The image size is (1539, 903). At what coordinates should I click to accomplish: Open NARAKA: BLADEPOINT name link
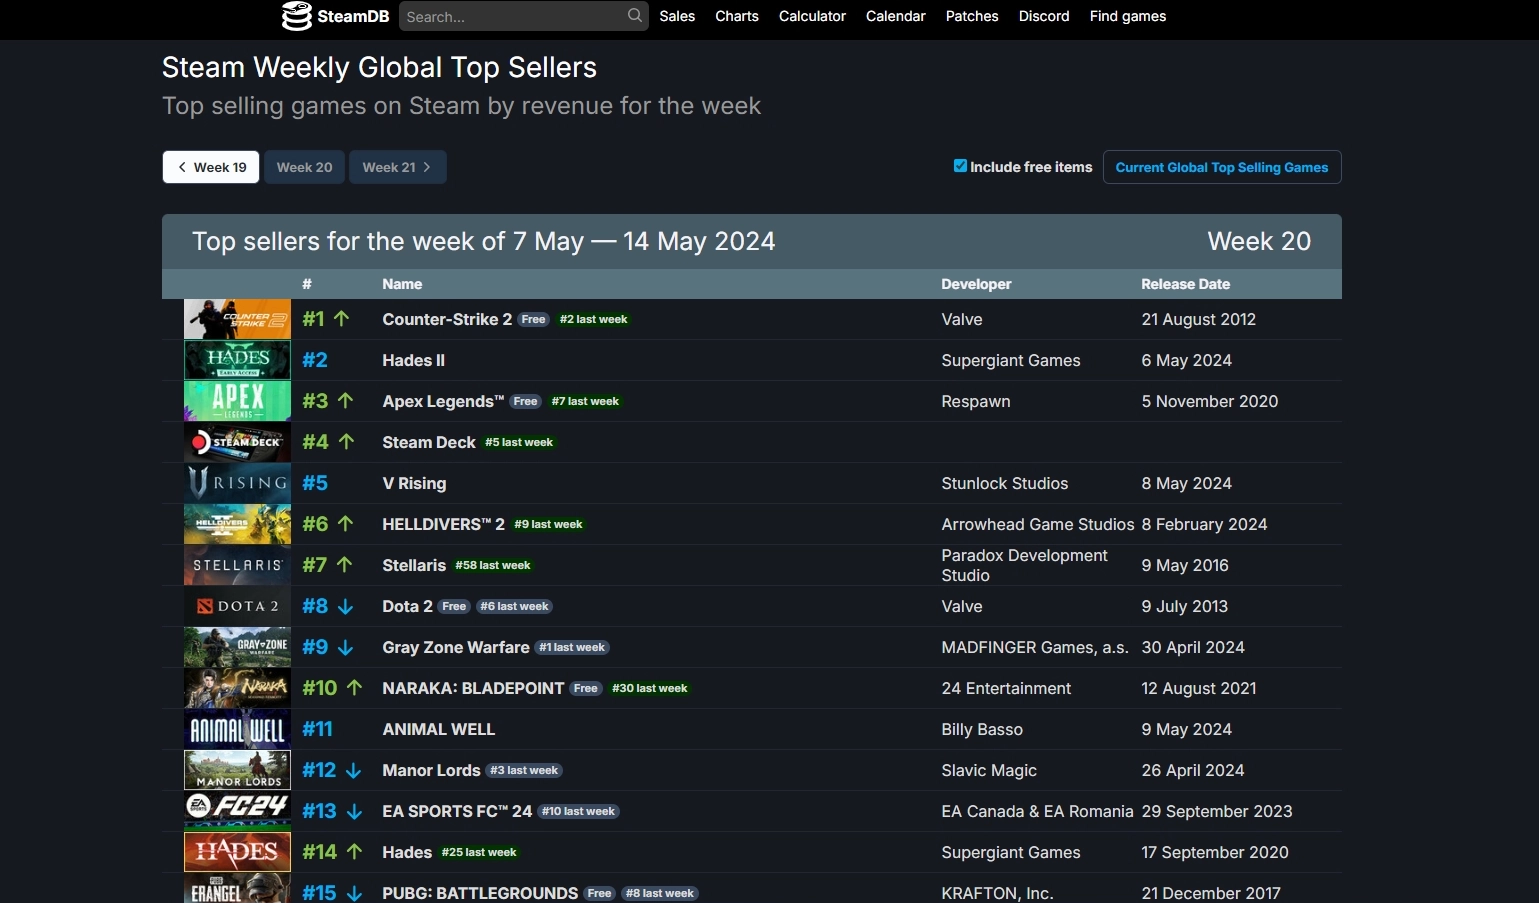point(473,688)
